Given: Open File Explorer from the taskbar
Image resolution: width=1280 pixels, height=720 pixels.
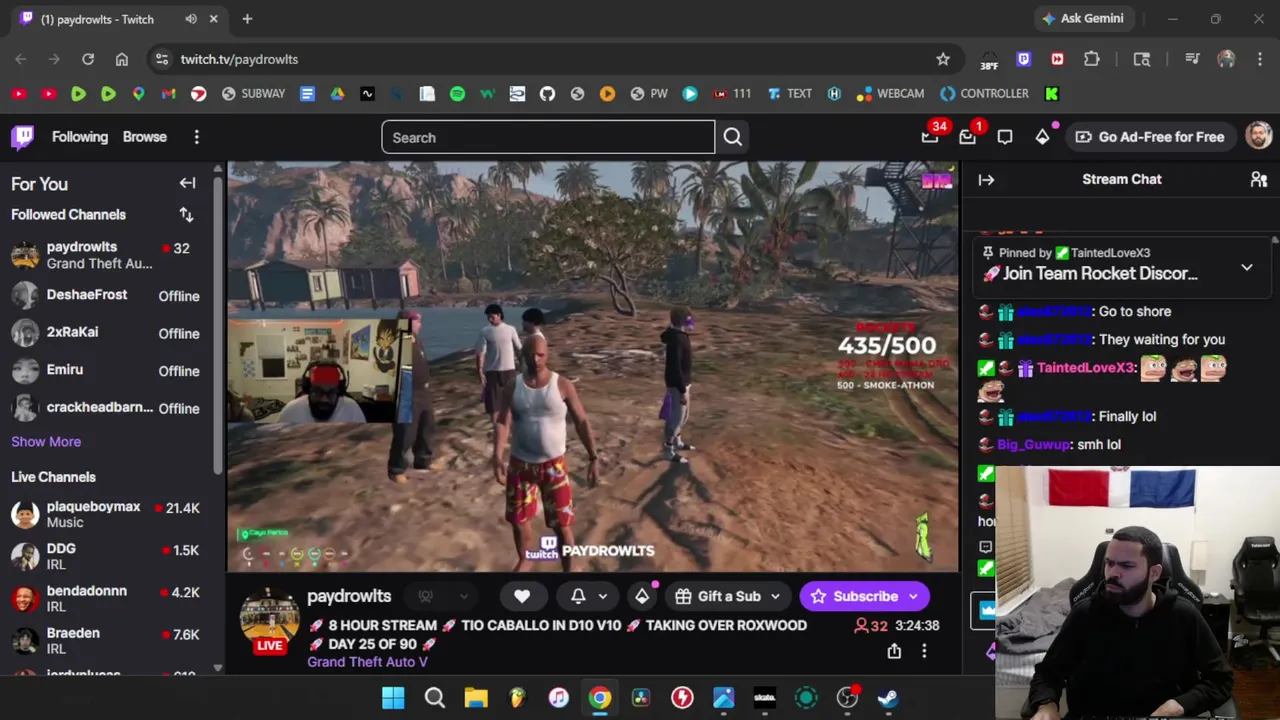Looking at the screenshot, I should (476, 698).
